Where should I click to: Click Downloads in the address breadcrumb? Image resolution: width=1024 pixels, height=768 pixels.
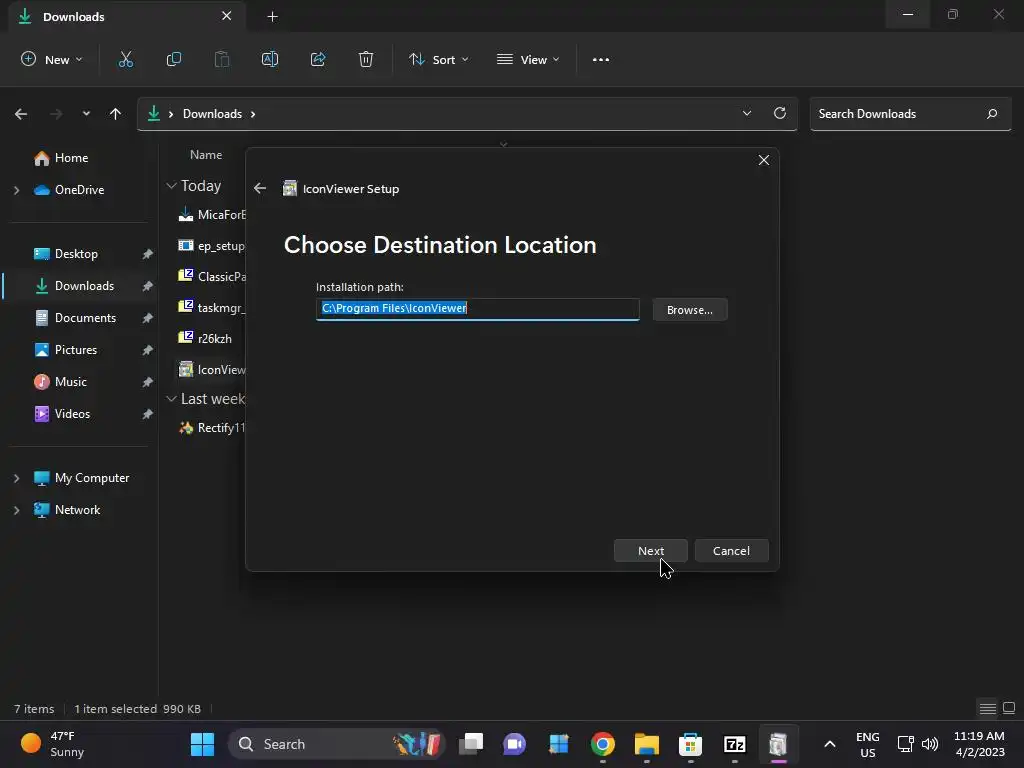[x=212, y=114]
